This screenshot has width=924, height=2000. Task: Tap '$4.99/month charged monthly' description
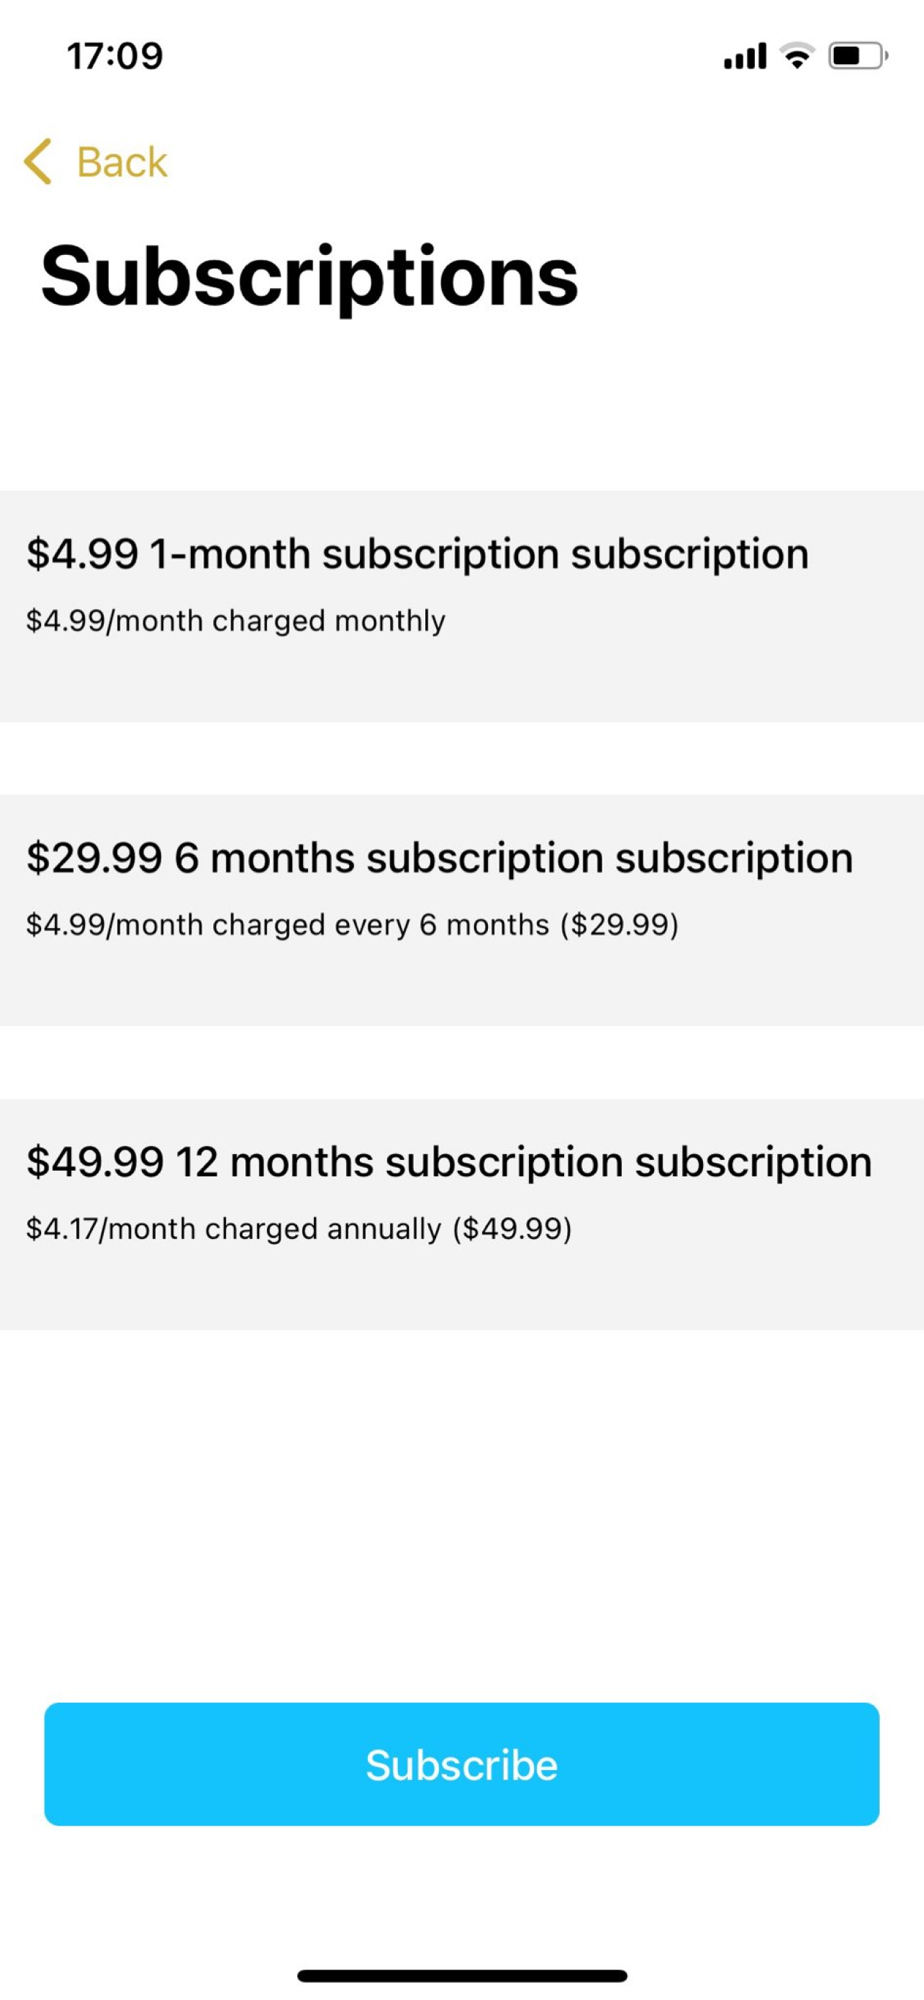236,621
